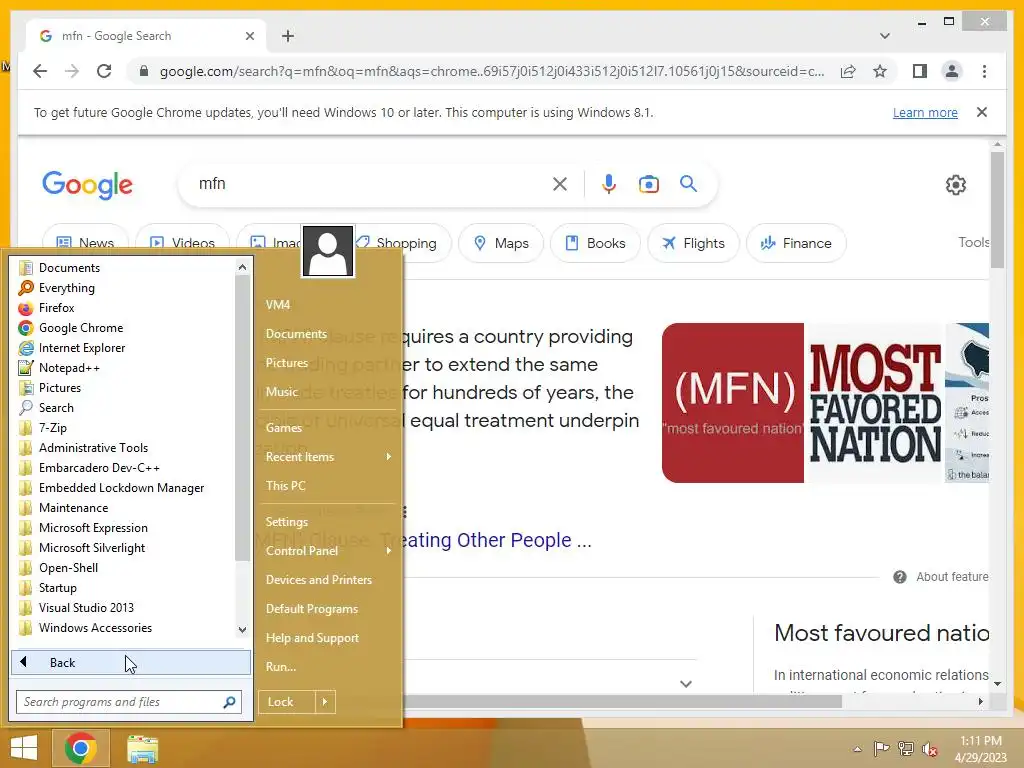Open the Settings item in start menu
Viewport: 1024px width, 768px height.
coord(287,522)
